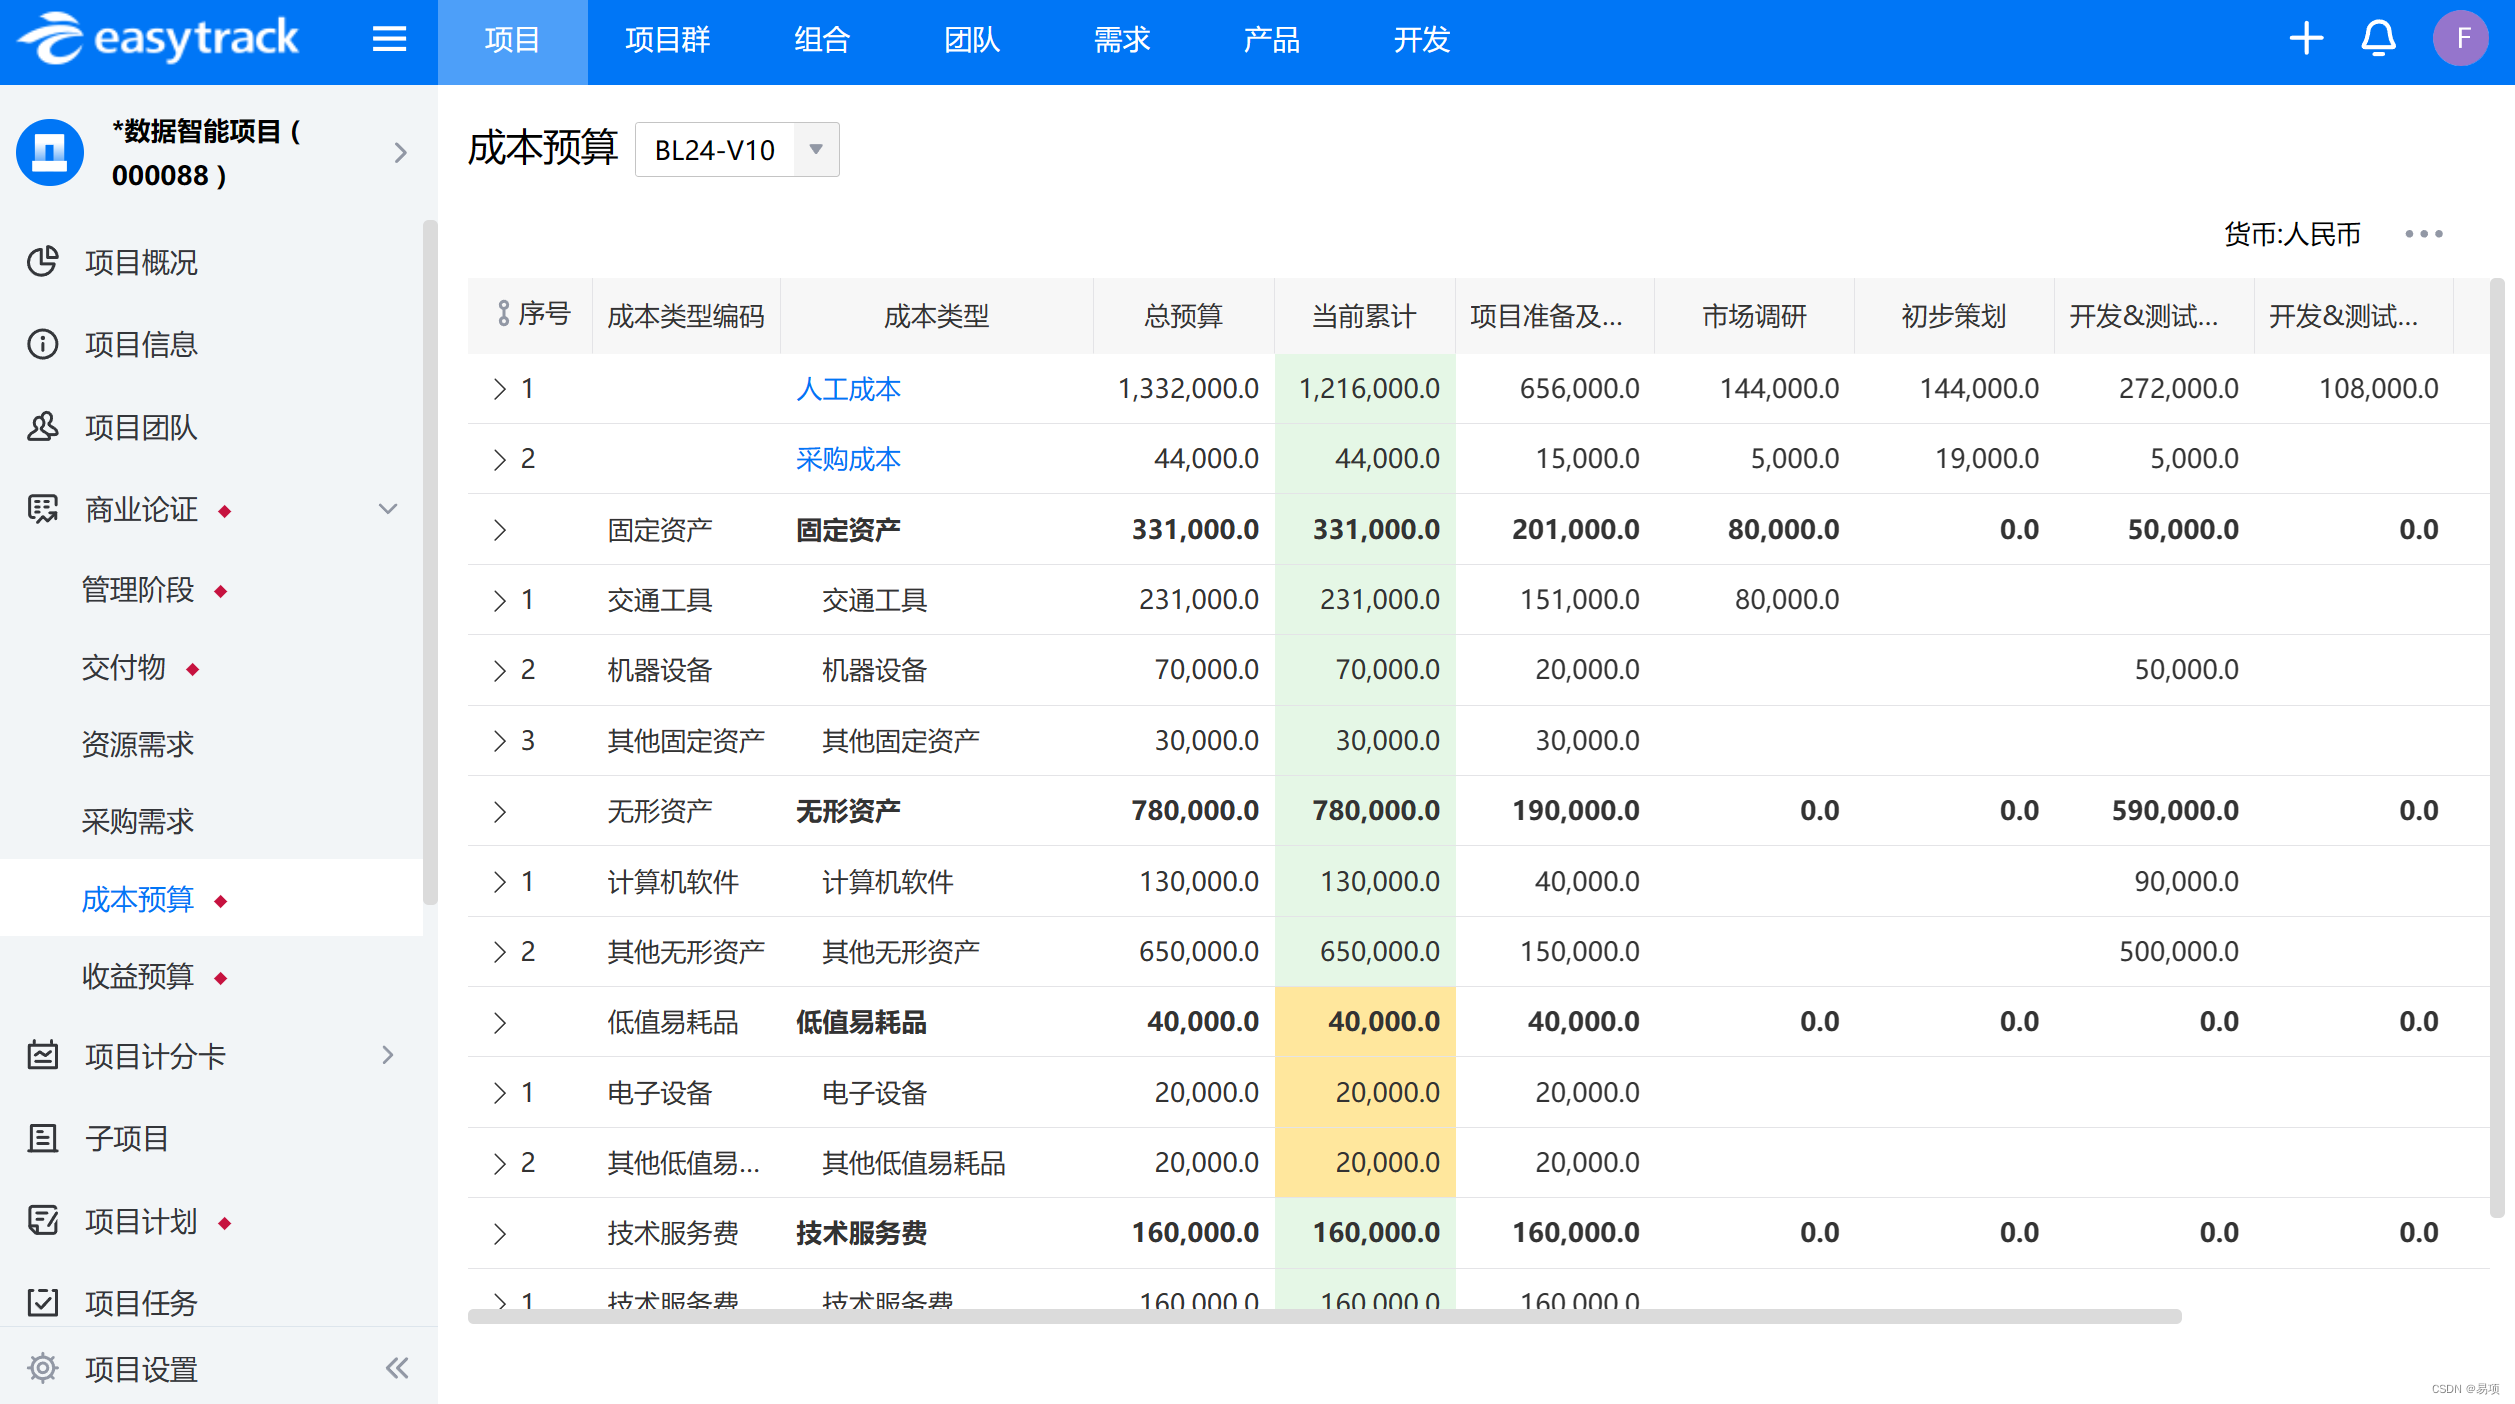Open the hamburger menu icon

[x=389, y=39]
